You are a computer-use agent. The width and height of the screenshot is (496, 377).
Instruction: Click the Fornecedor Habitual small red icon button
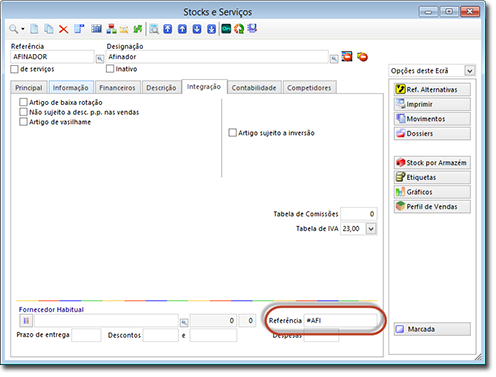(26, 321)
